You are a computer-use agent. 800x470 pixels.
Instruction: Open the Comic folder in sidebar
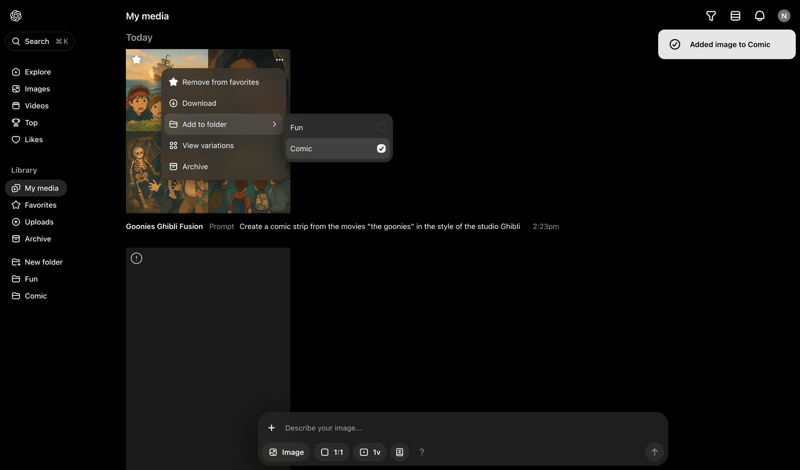coord(29,295)
